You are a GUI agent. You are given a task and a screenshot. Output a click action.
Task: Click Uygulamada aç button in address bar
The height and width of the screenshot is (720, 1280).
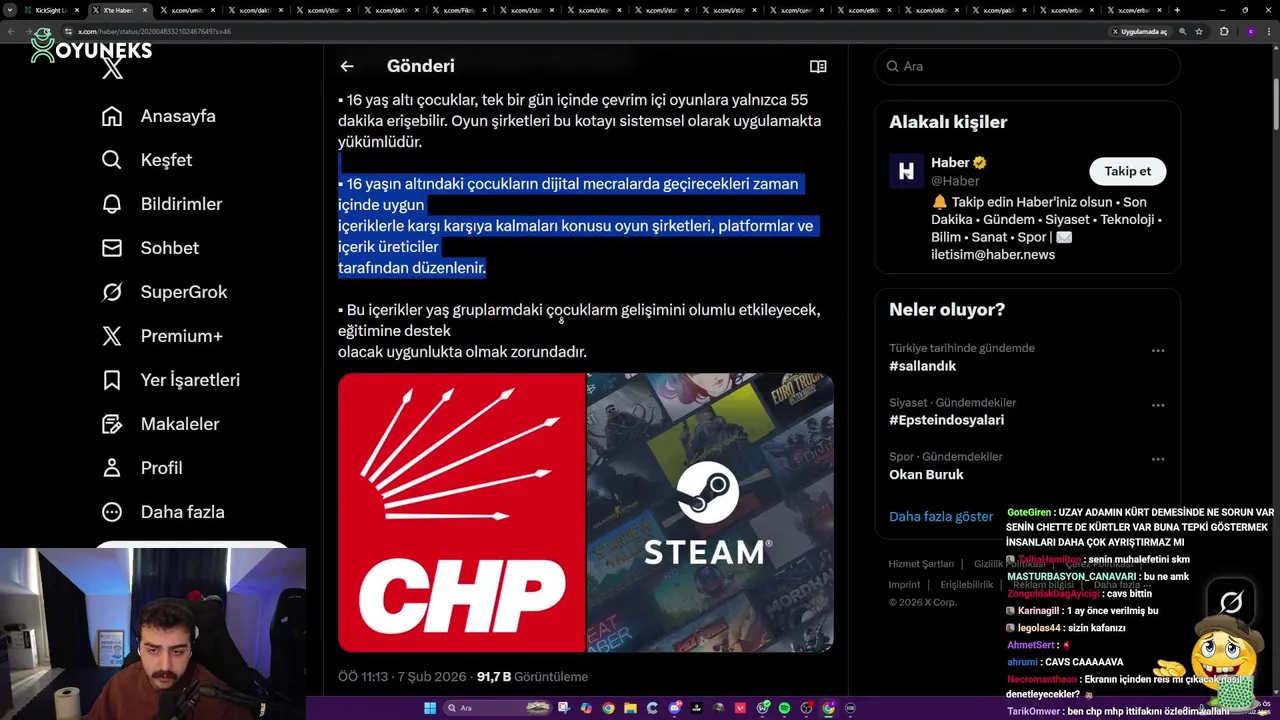[1139, 31]
